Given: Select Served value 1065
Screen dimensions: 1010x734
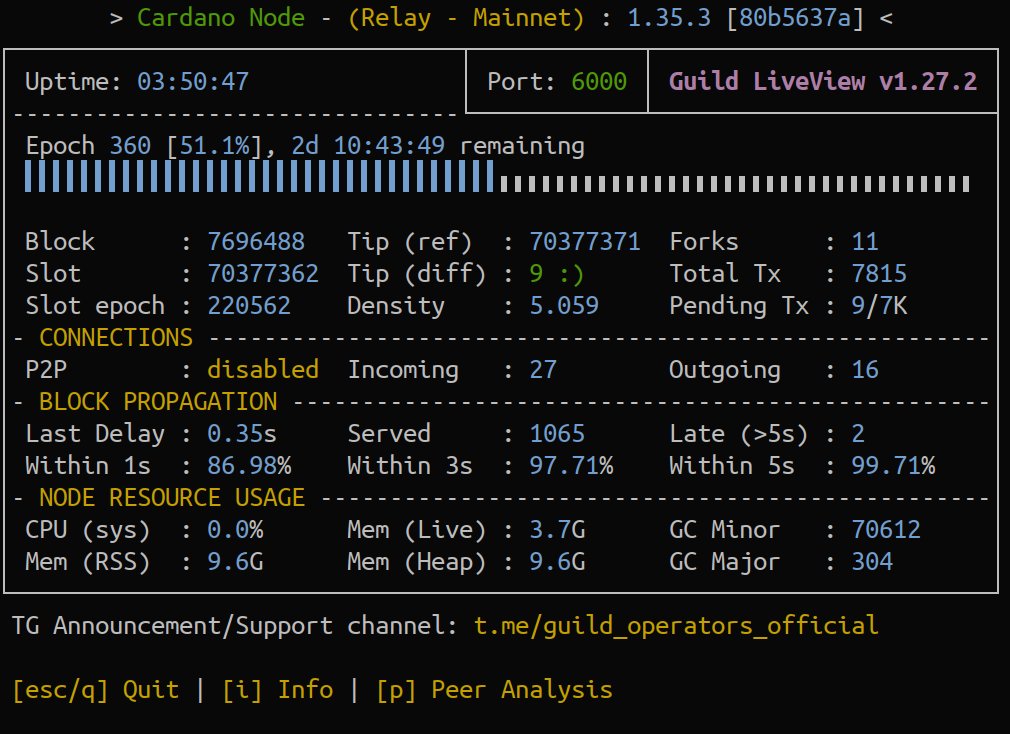Looking at the screenshot, I should tap(557, 434).
